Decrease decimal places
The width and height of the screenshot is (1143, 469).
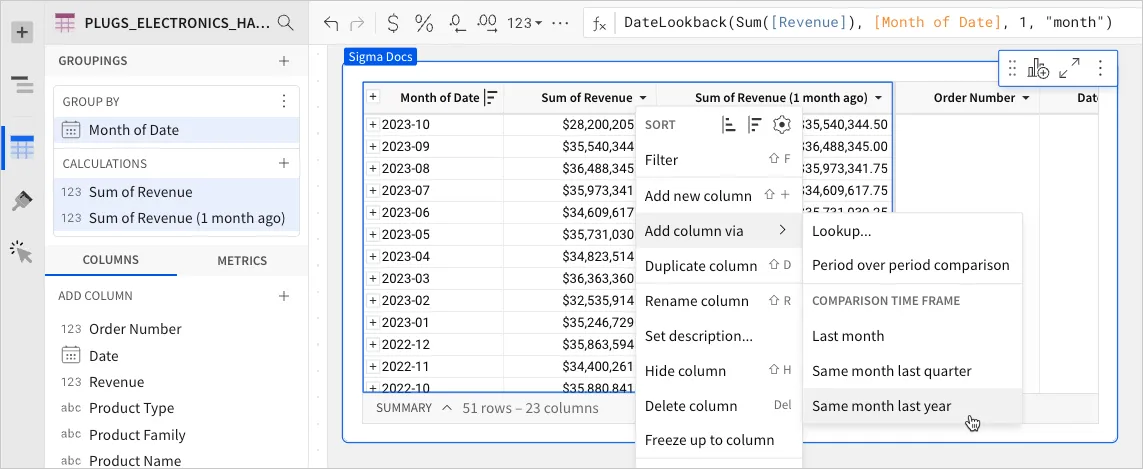pos(458,23)
